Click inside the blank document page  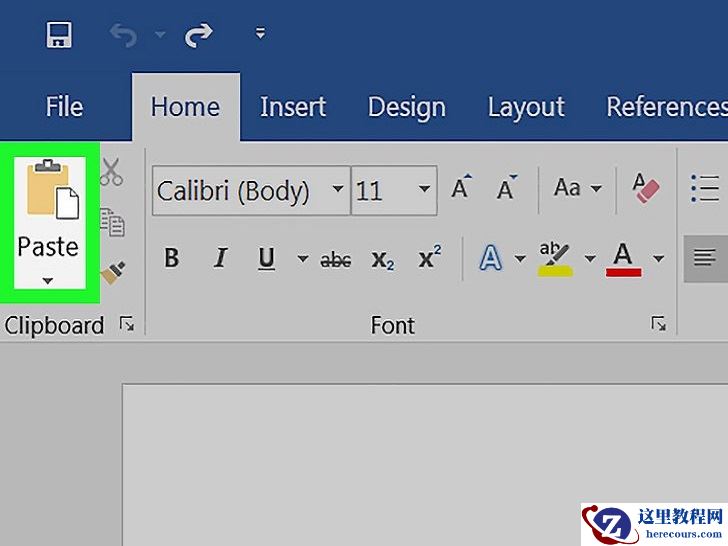[400, 460]
